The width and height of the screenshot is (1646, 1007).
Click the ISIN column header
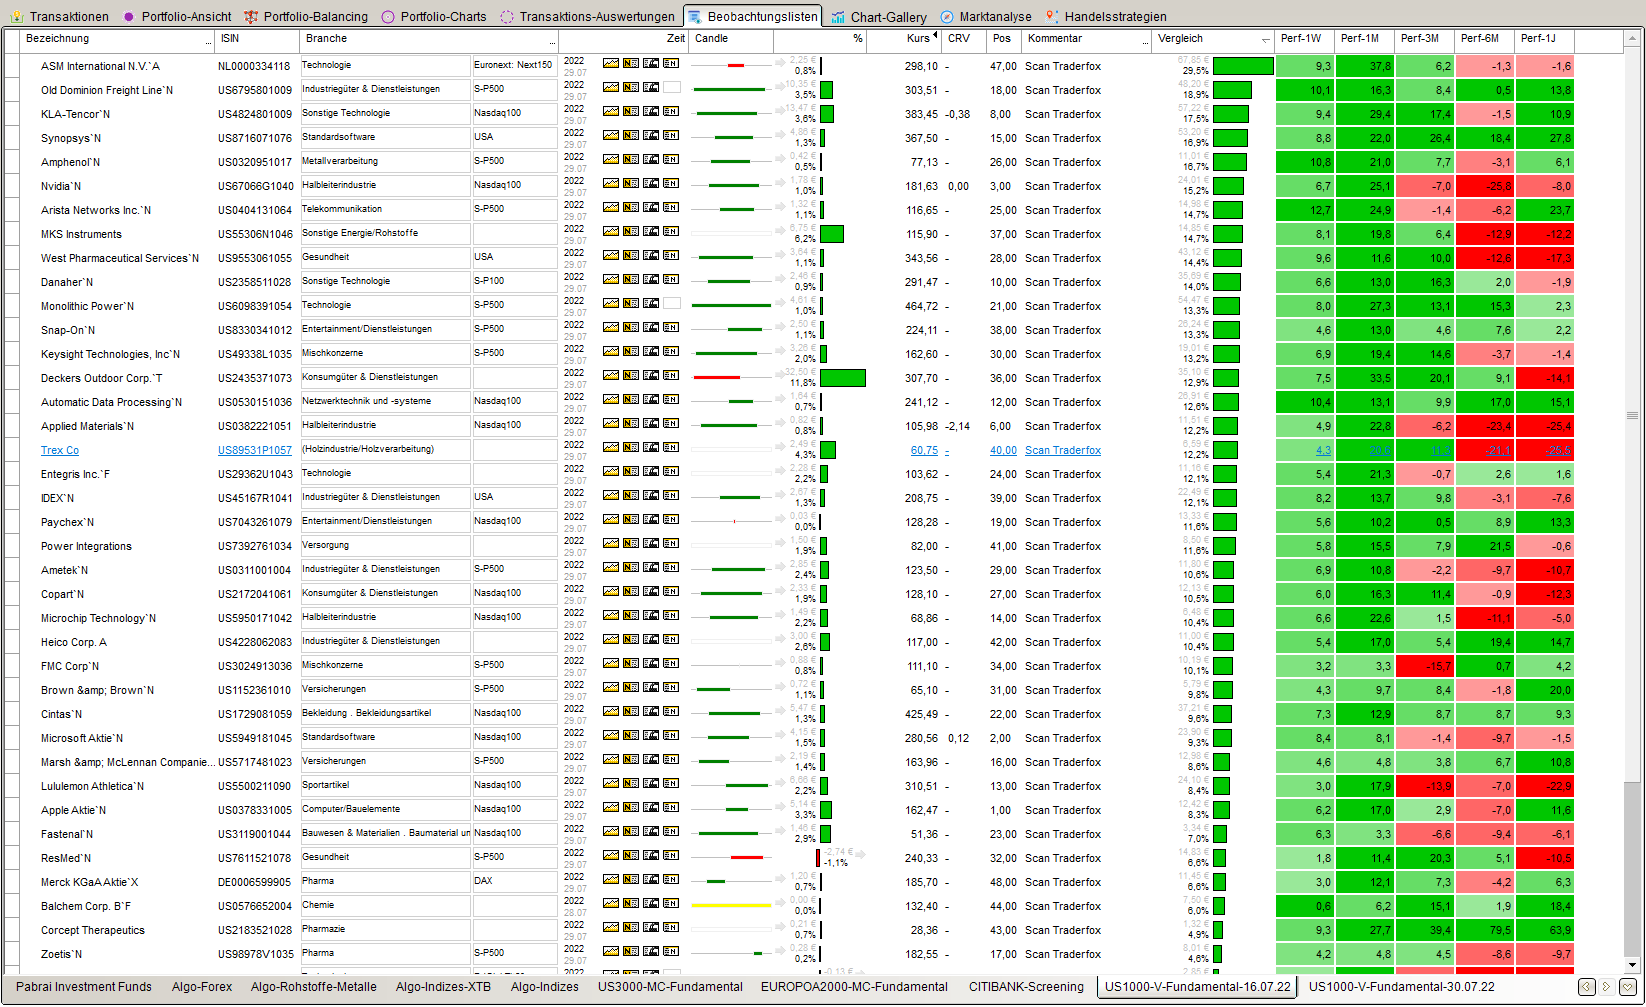[257, 39]
